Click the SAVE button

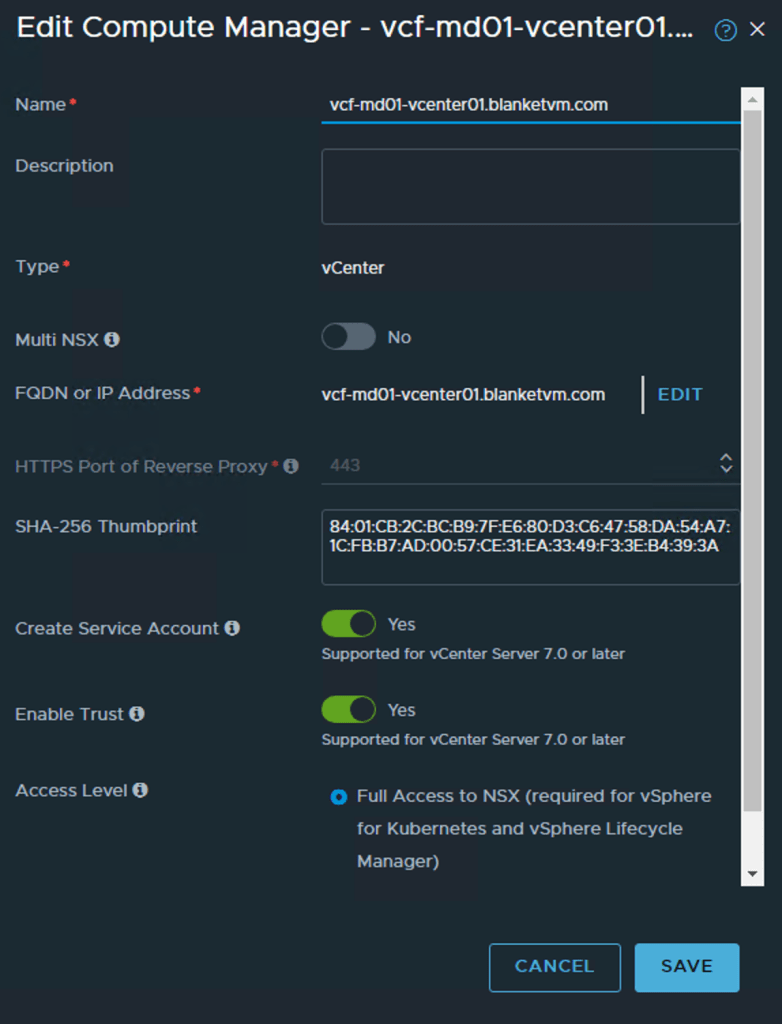[x=687, y=967]
